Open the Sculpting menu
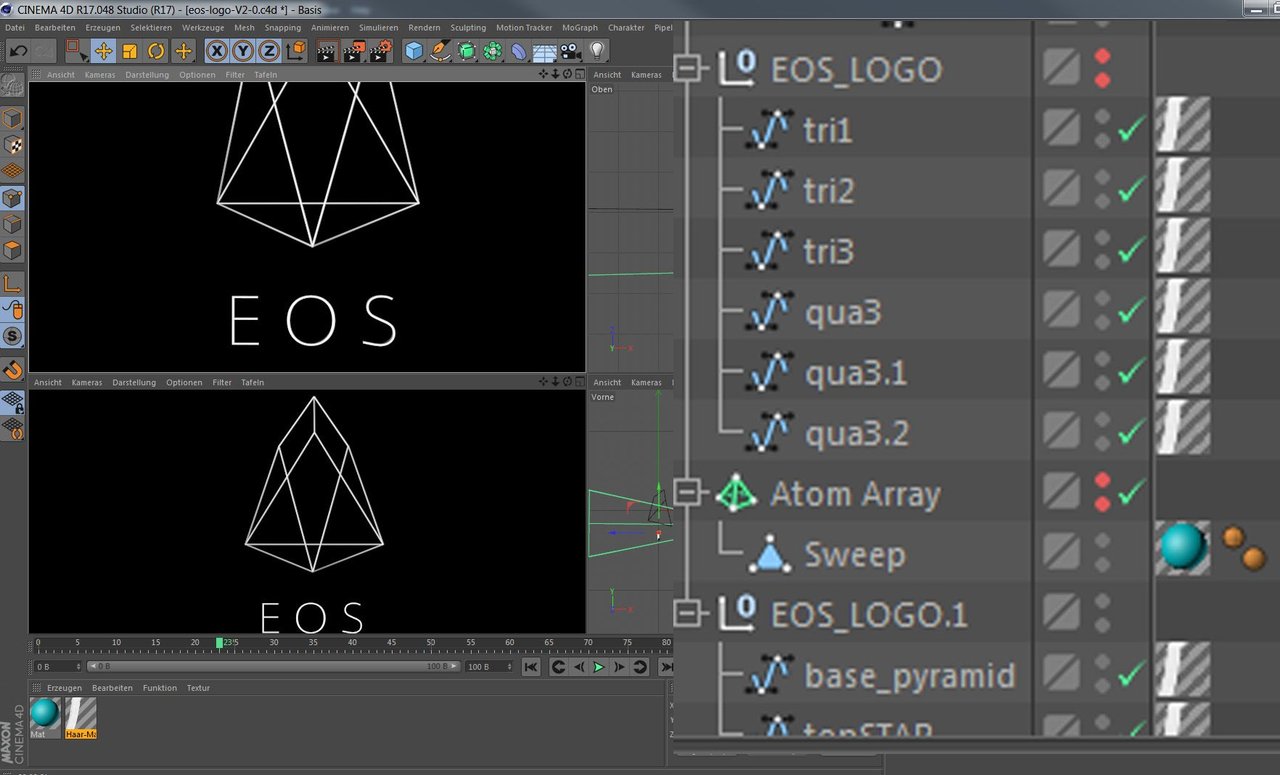Image resolution: width=1280 pixels, height=775 pixels. [468, 28]
